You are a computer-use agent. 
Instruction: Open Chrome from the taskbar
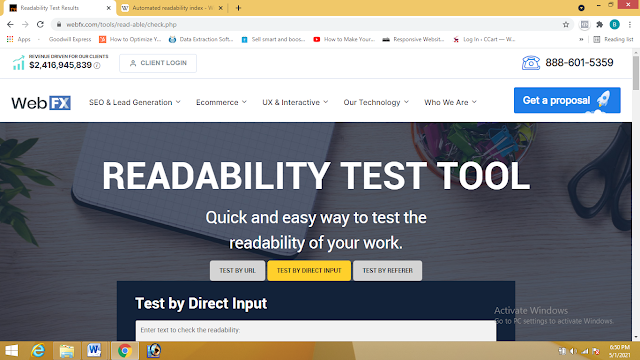(x=124, y=351)
